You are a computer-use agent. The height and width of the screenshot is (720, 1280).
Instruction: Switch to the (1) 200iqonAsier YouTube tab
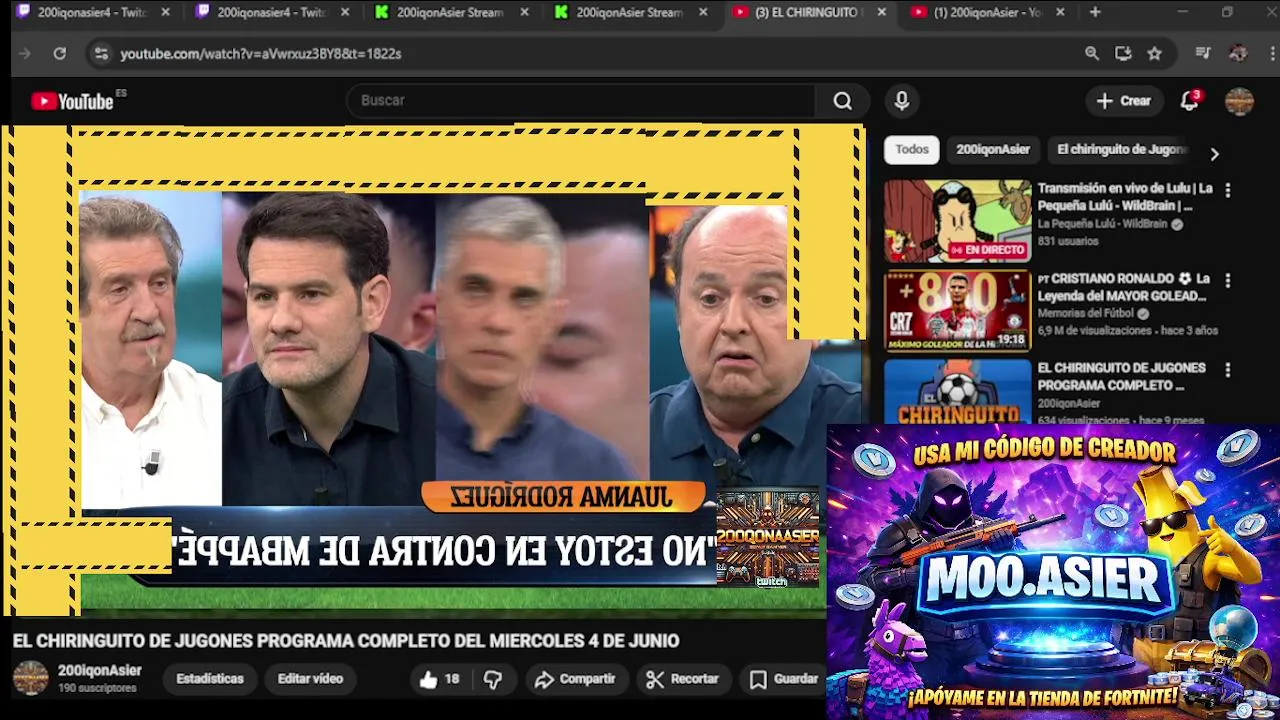(988, 13)
